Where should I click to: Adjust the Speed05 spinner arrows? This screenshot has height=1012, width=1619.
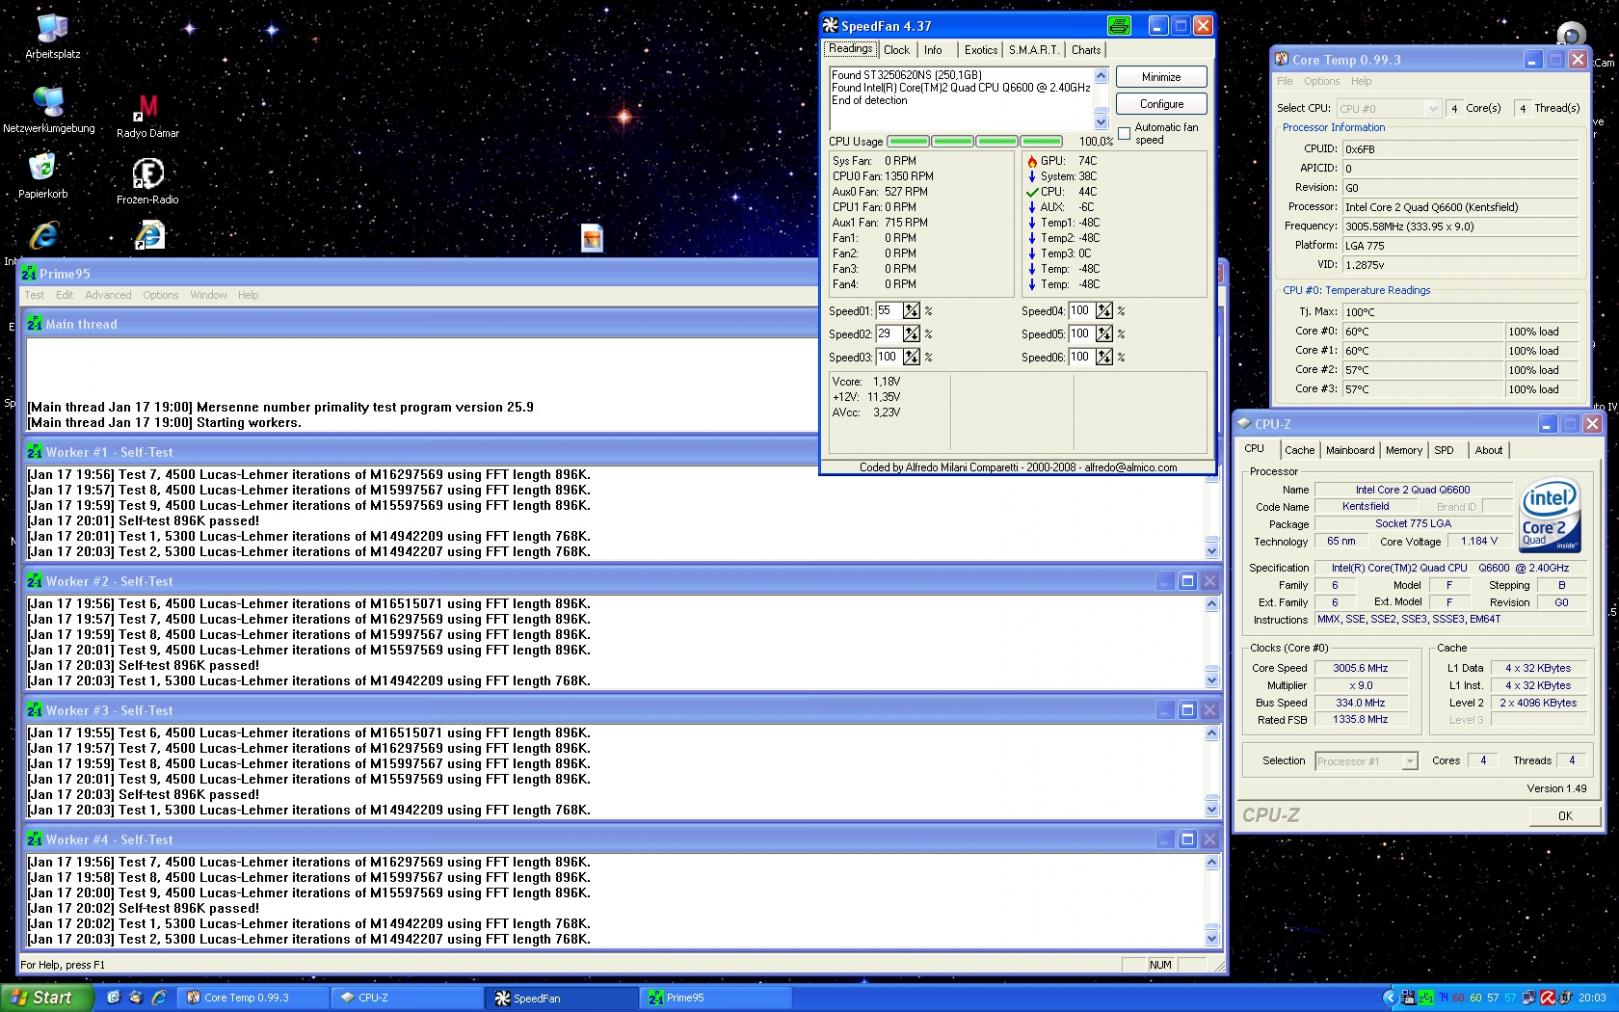click(x=1104, y=334)
